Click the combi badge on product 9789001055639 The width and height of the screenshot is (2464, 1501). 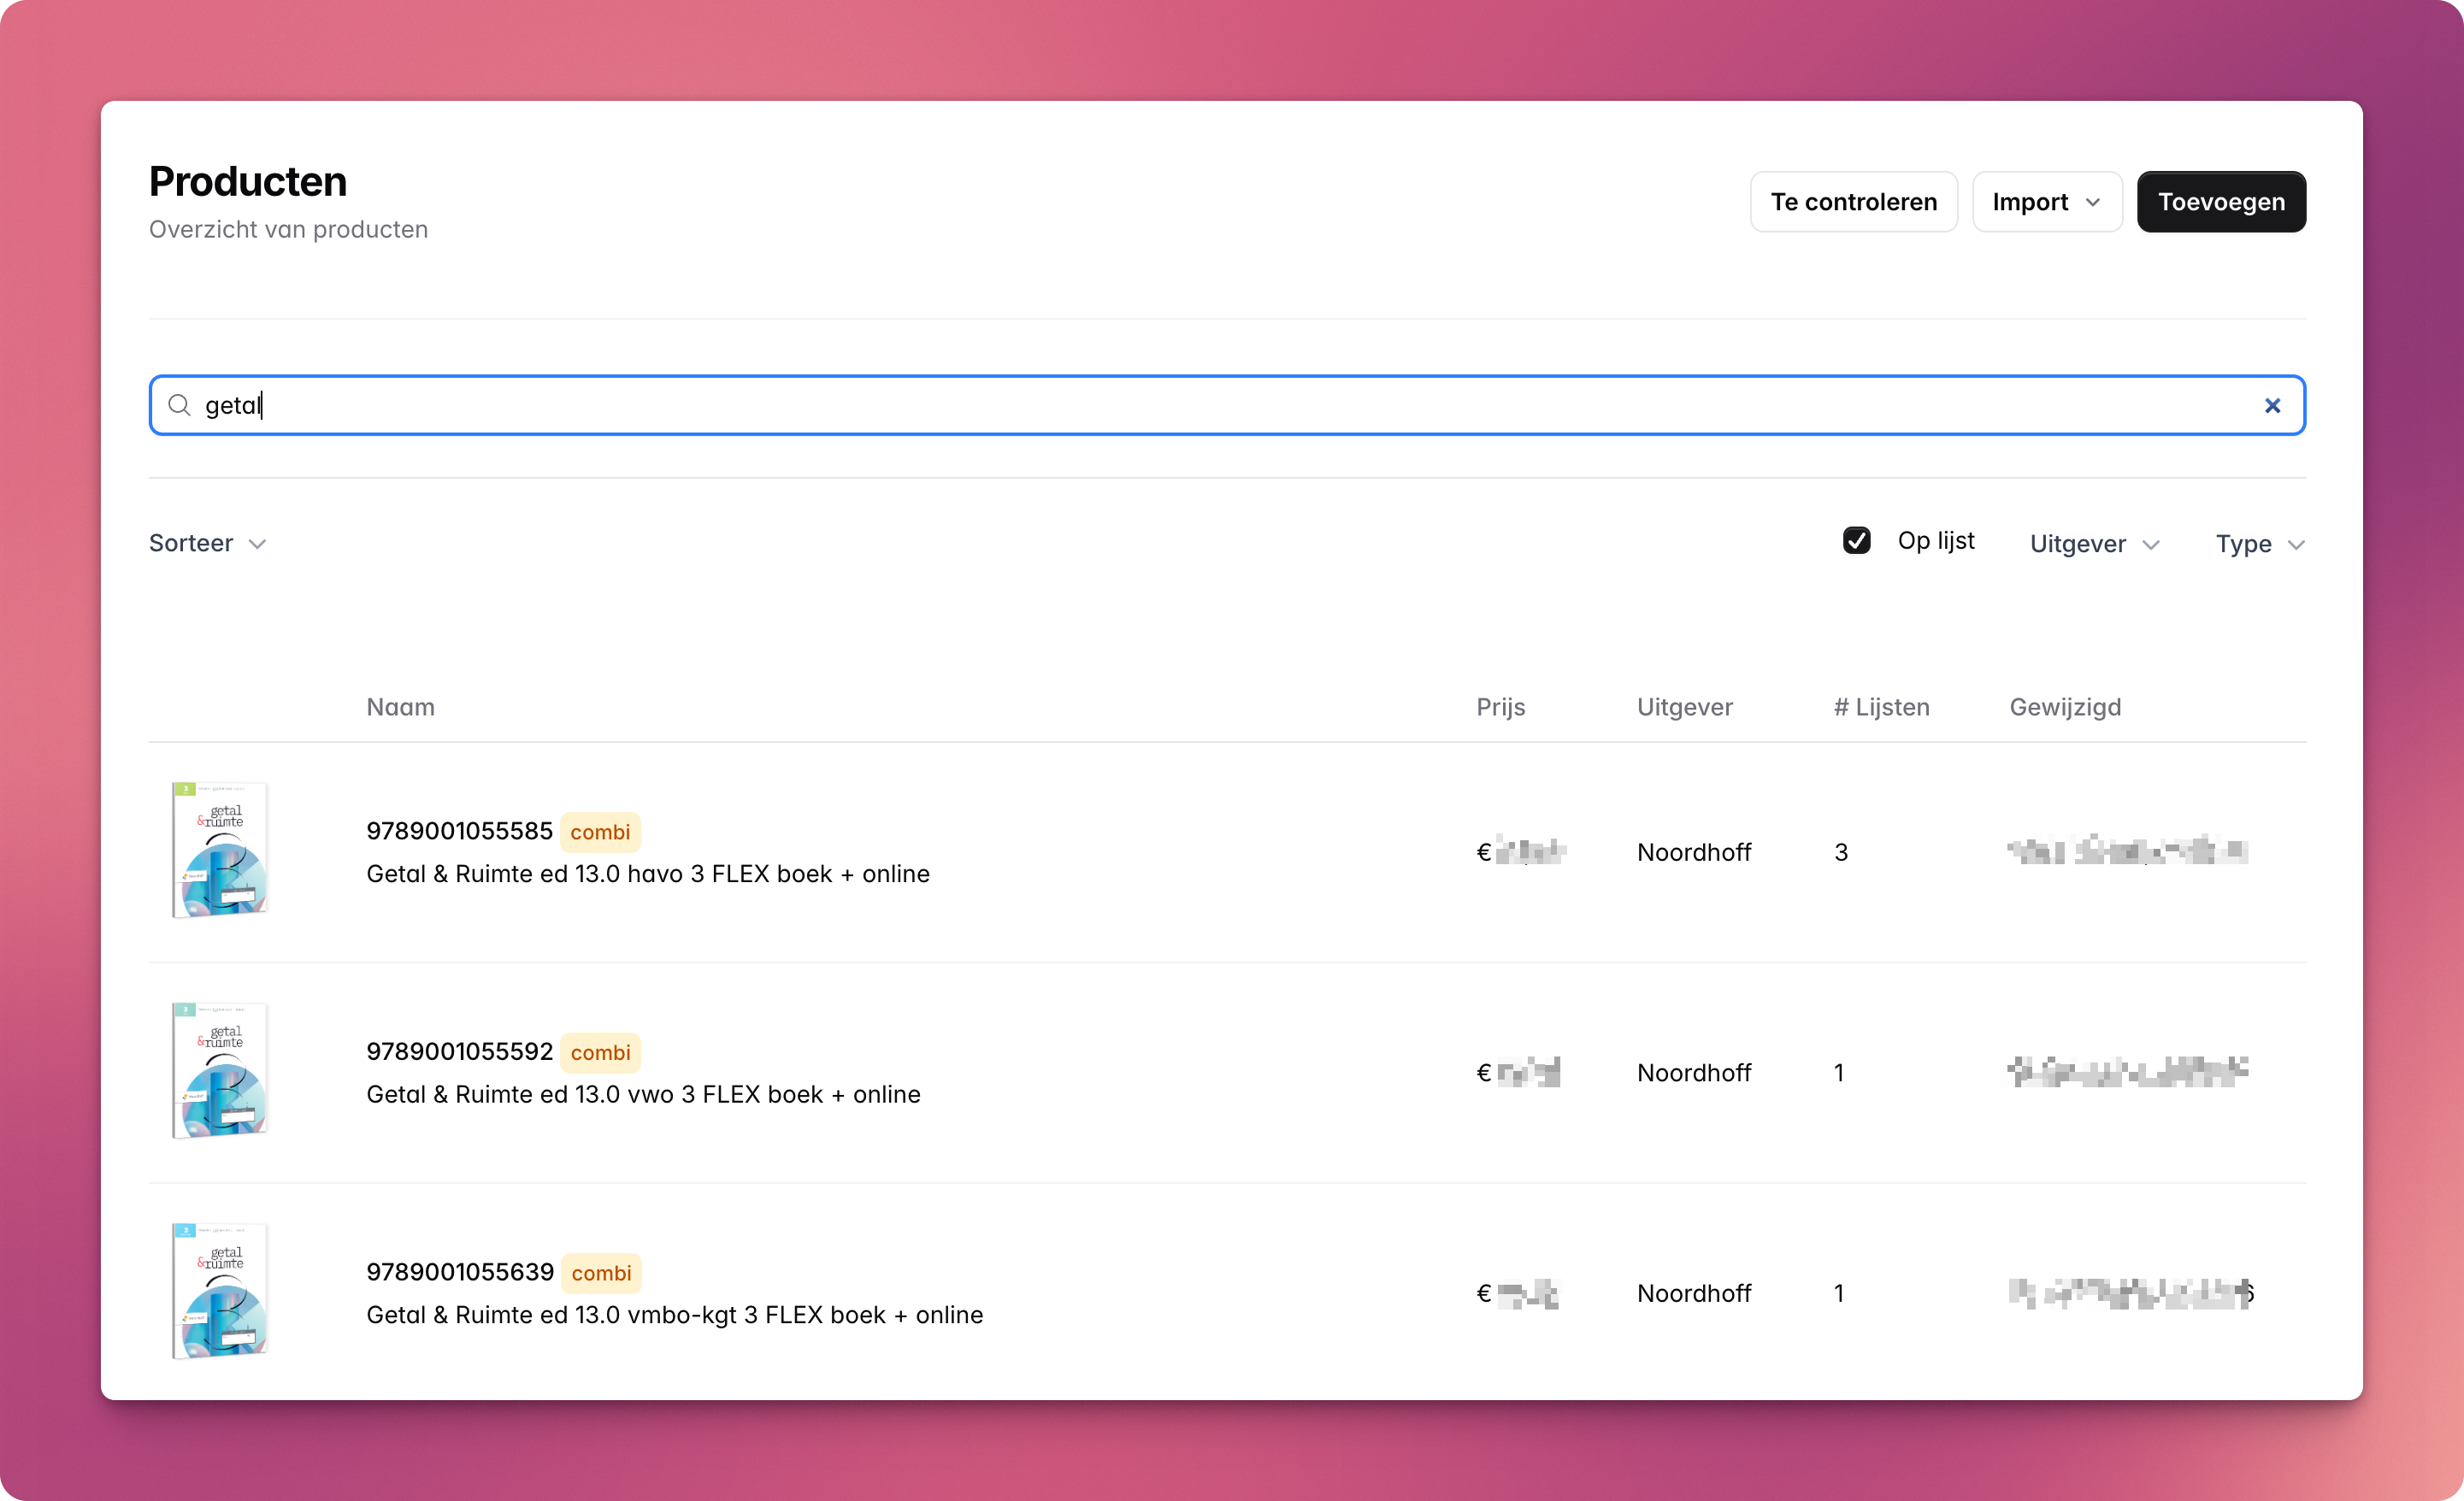click(601, 1273)
